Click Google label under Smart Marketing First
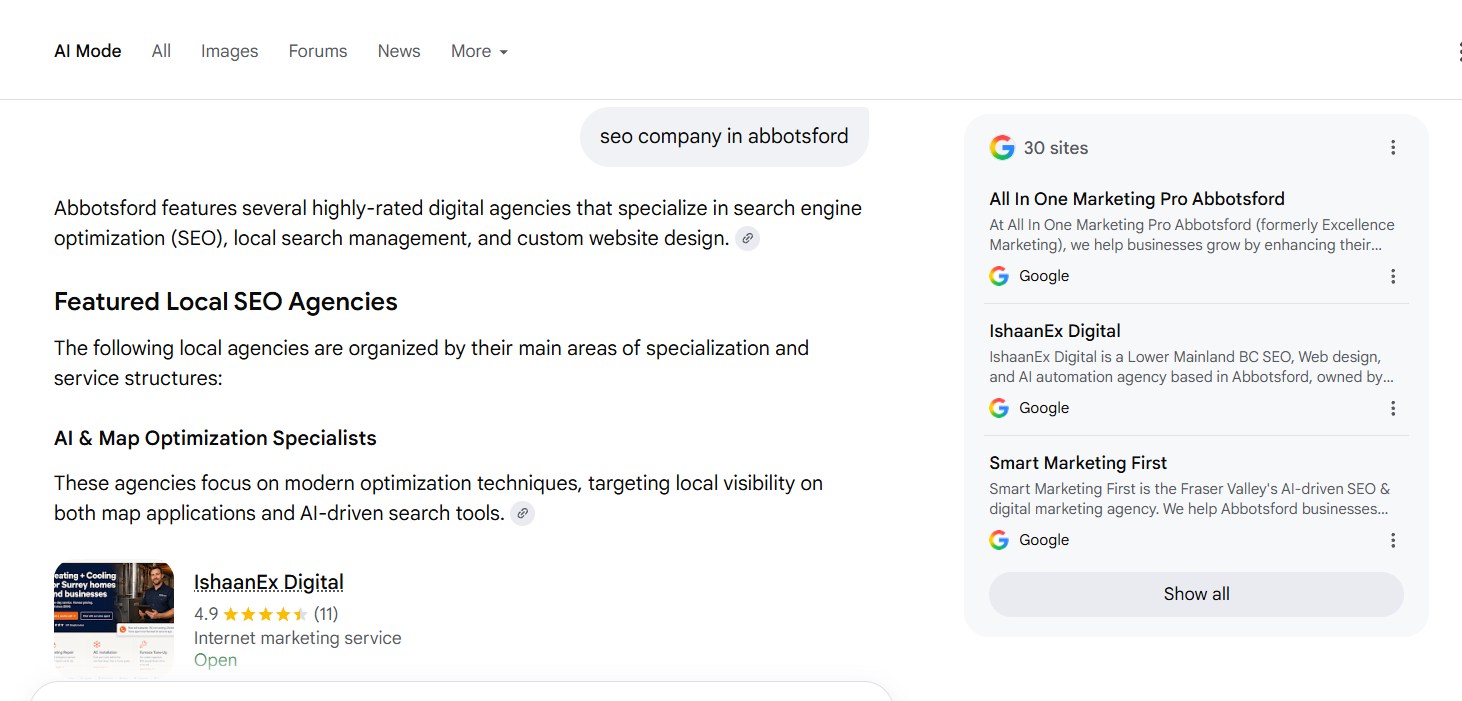The width and height of the screenshot is (1462, 701). tap(1044, 540)
